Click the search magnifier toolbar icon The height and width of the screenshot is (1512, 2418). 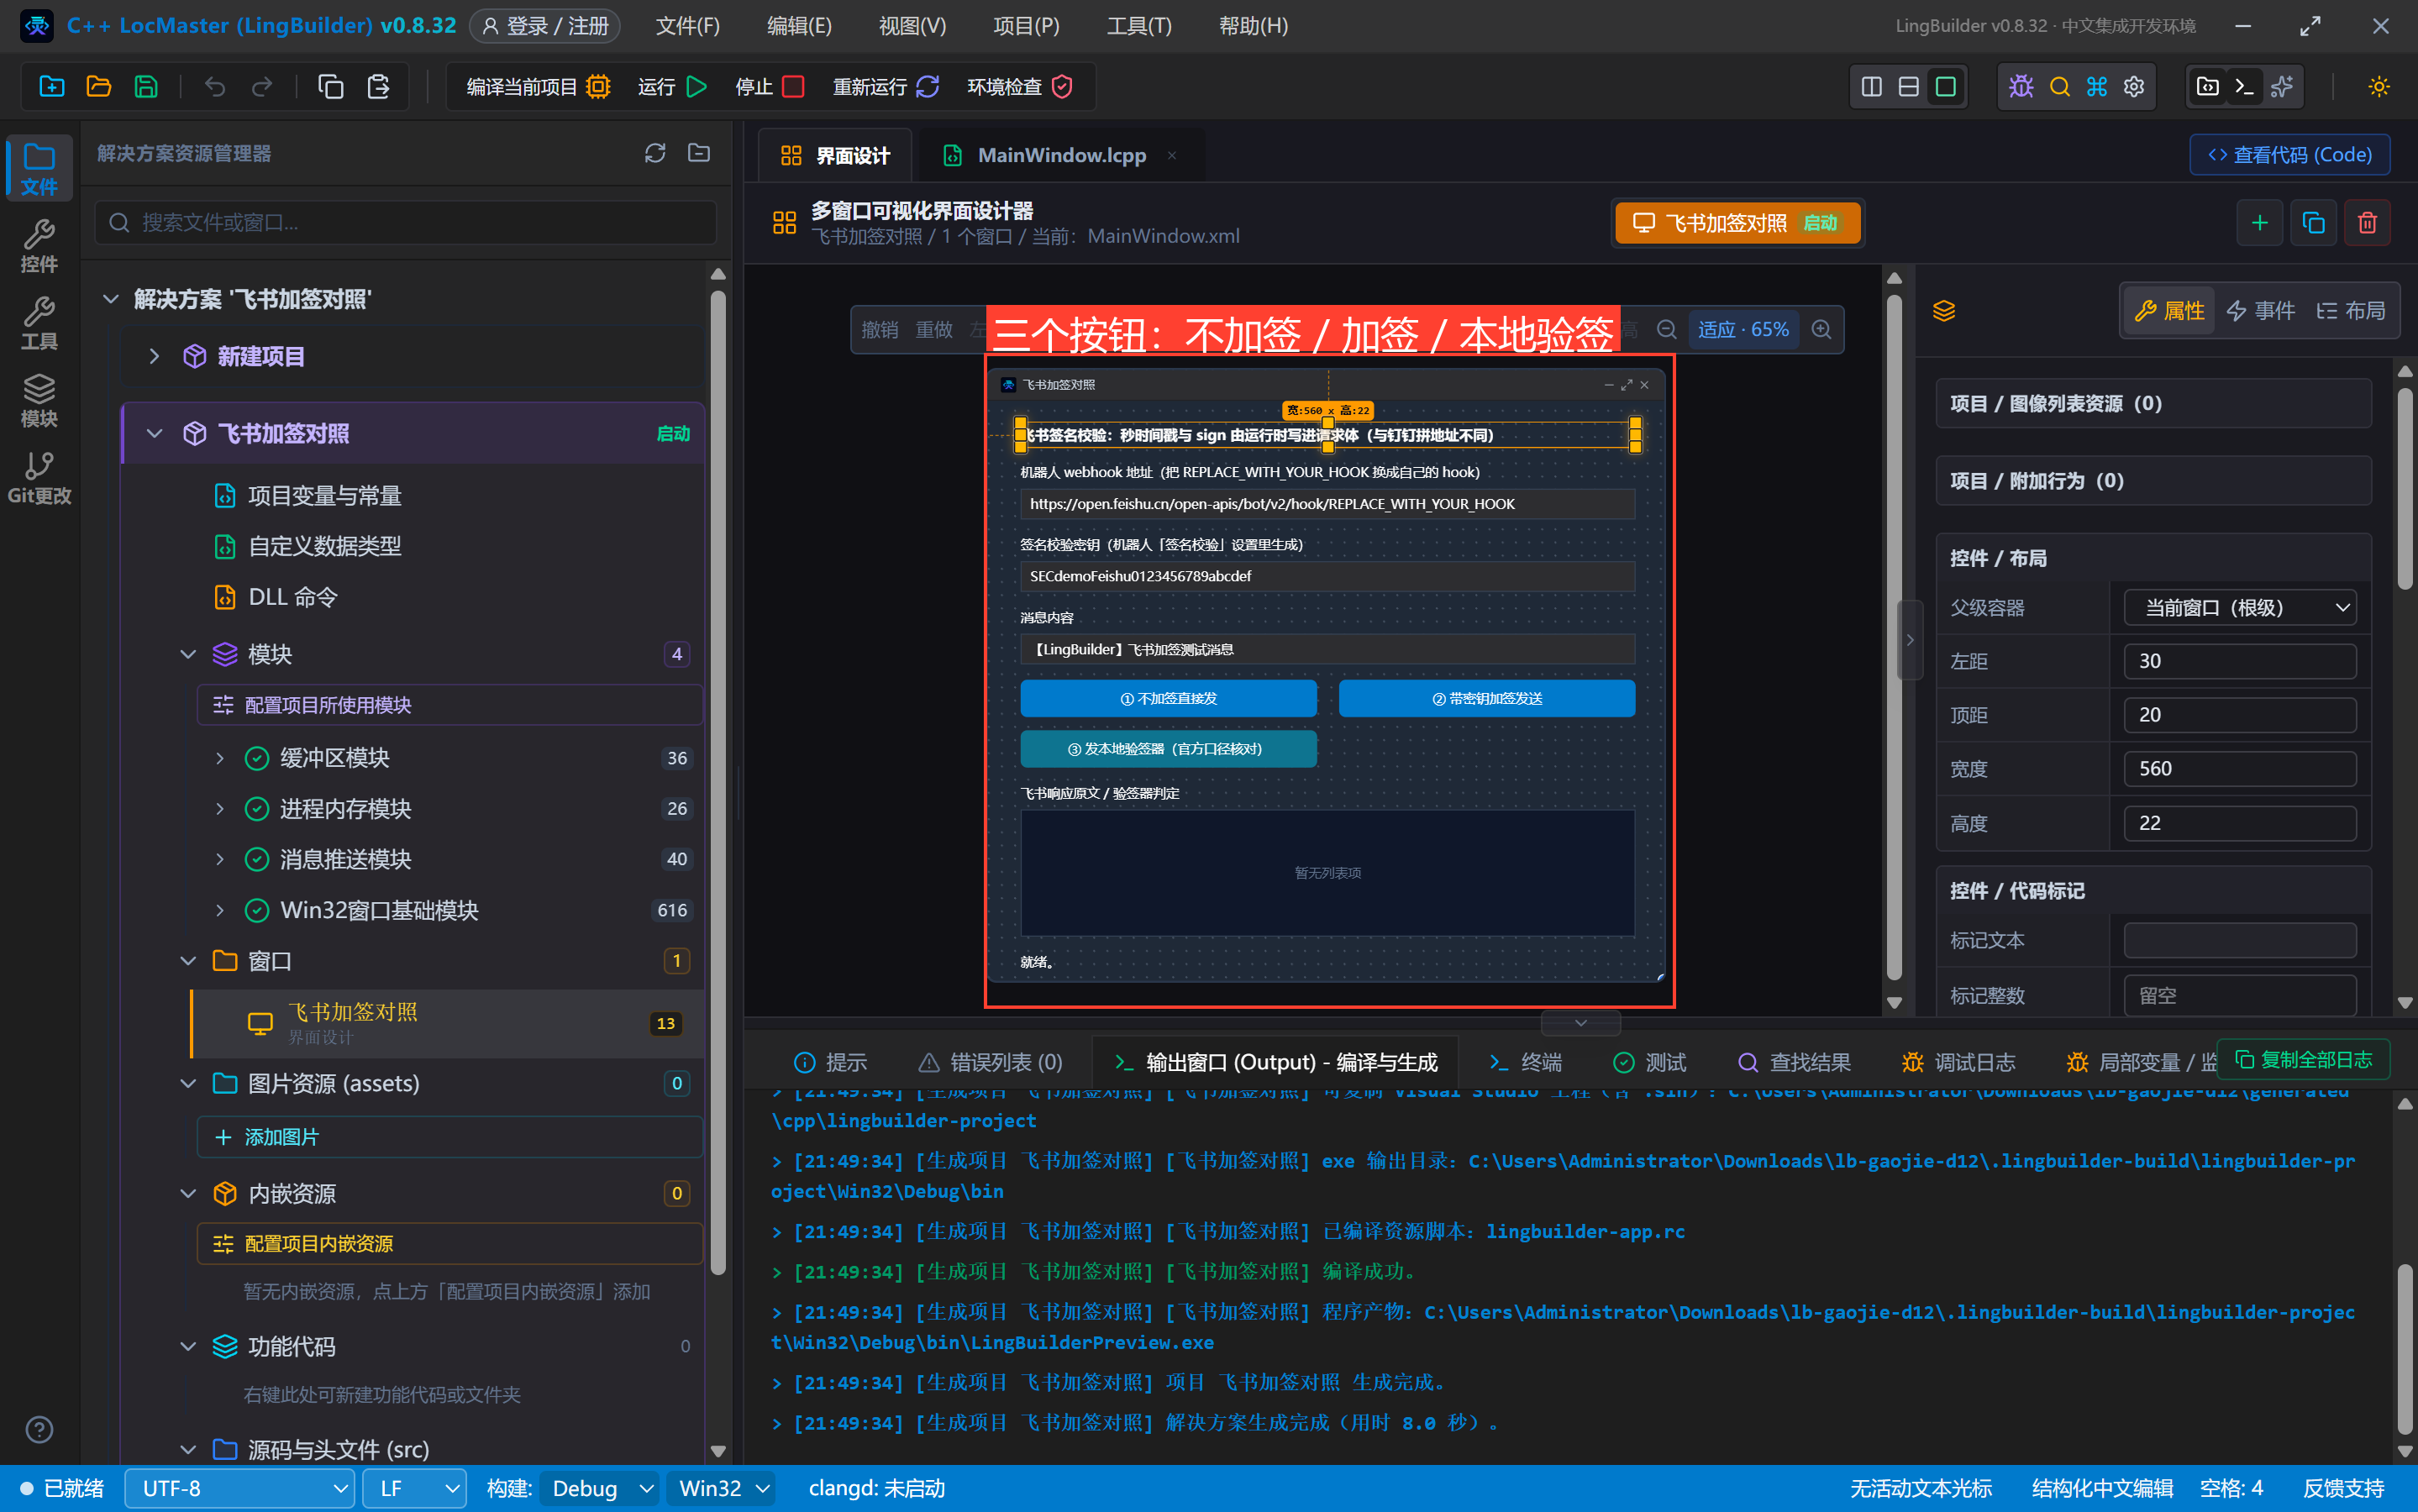click(2059, 87)
